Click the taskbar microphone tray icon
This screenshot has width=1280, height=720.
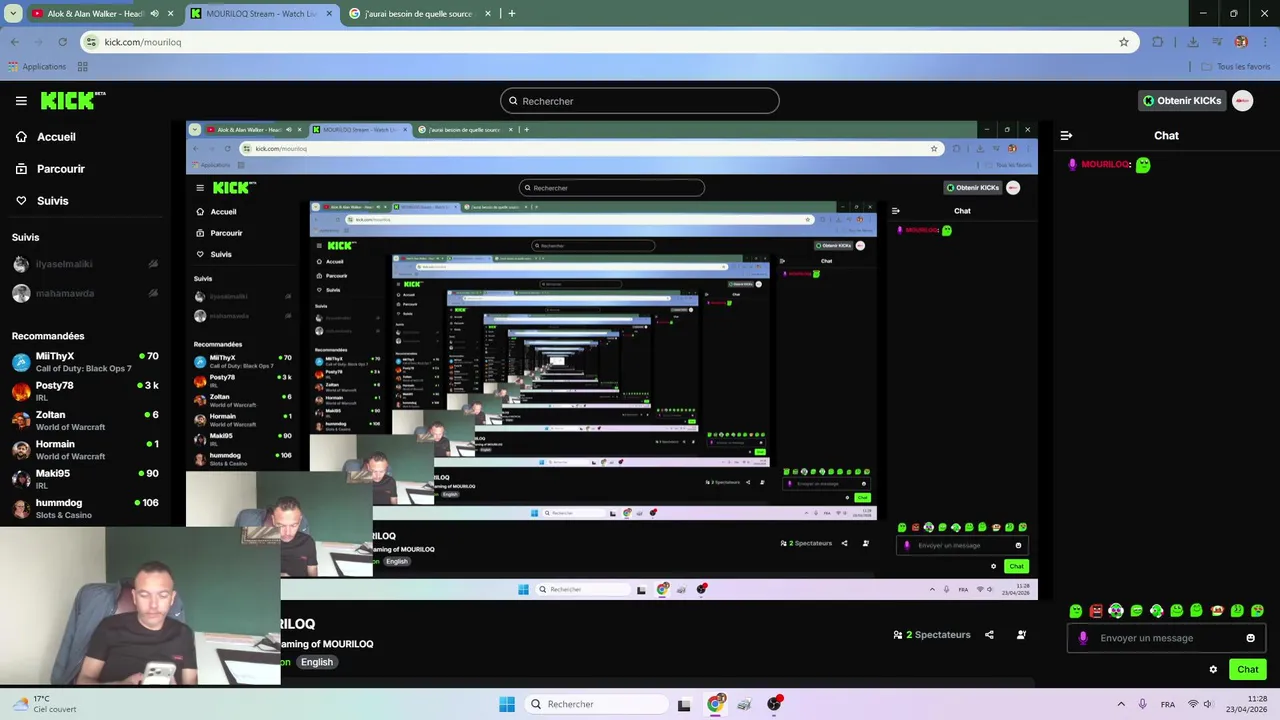pyautogui.click(x=1142, y=704)
